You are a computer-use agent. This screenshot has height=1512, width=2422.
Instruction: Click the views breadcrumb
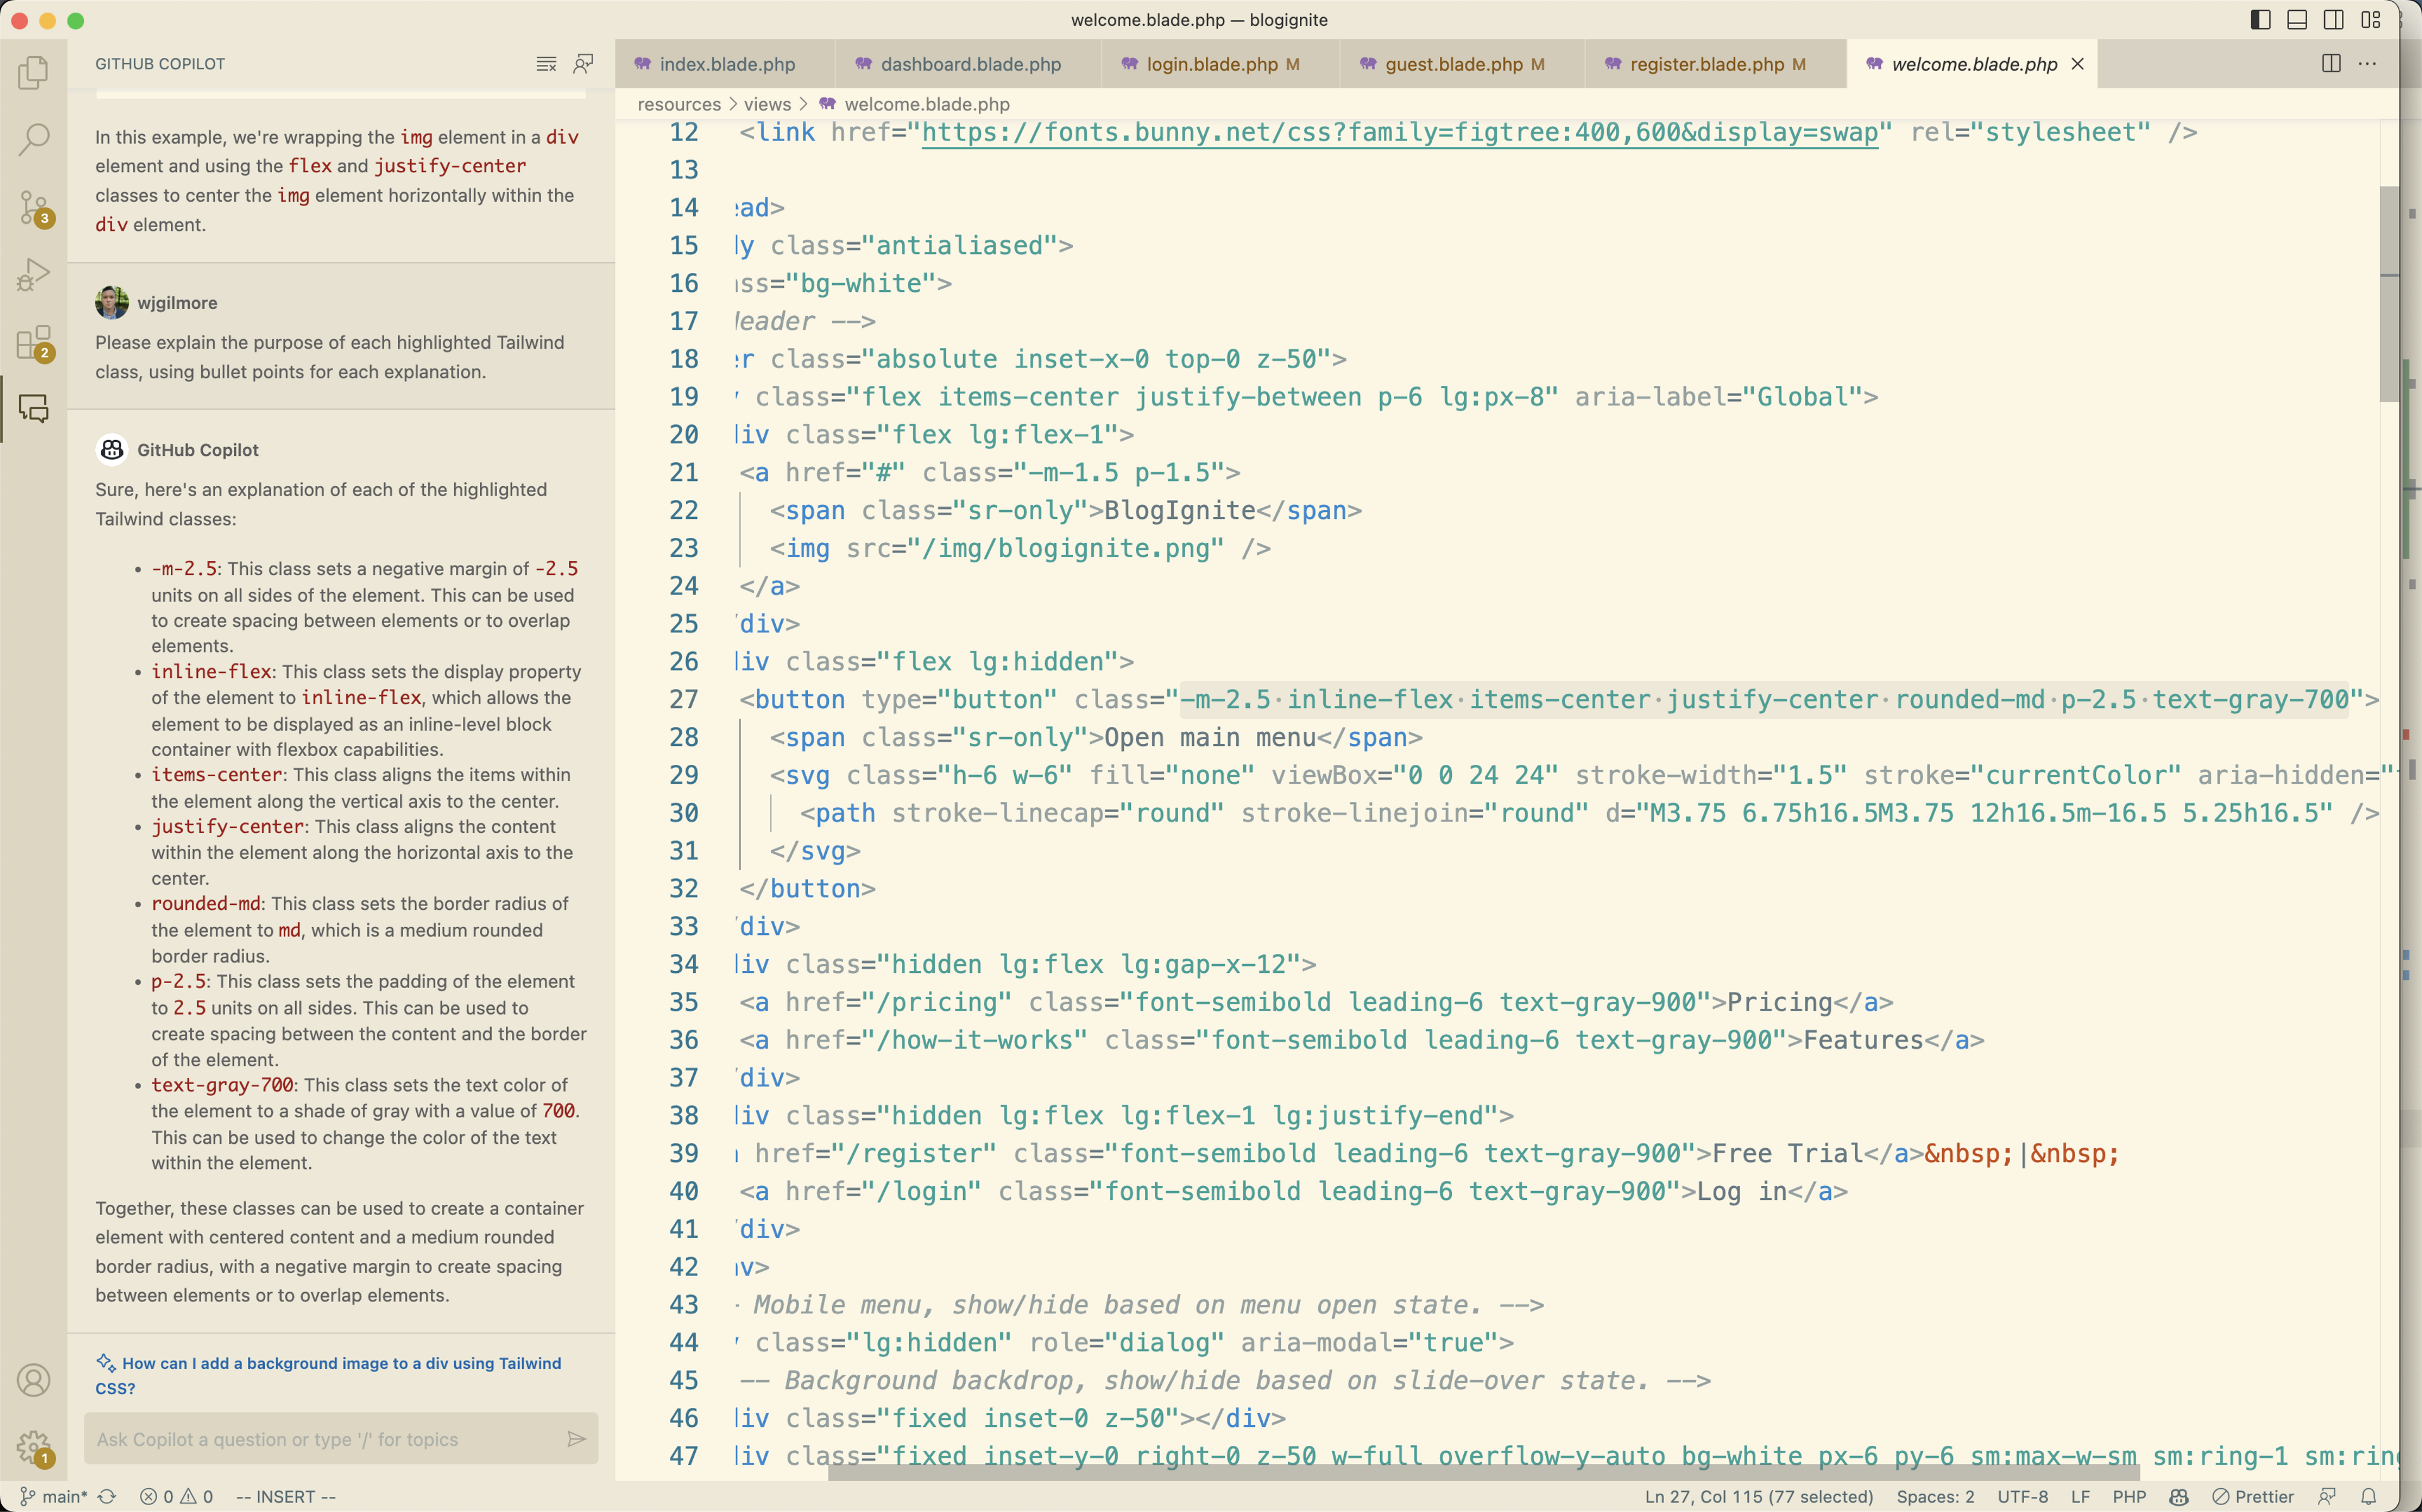(x=767, y=104)
